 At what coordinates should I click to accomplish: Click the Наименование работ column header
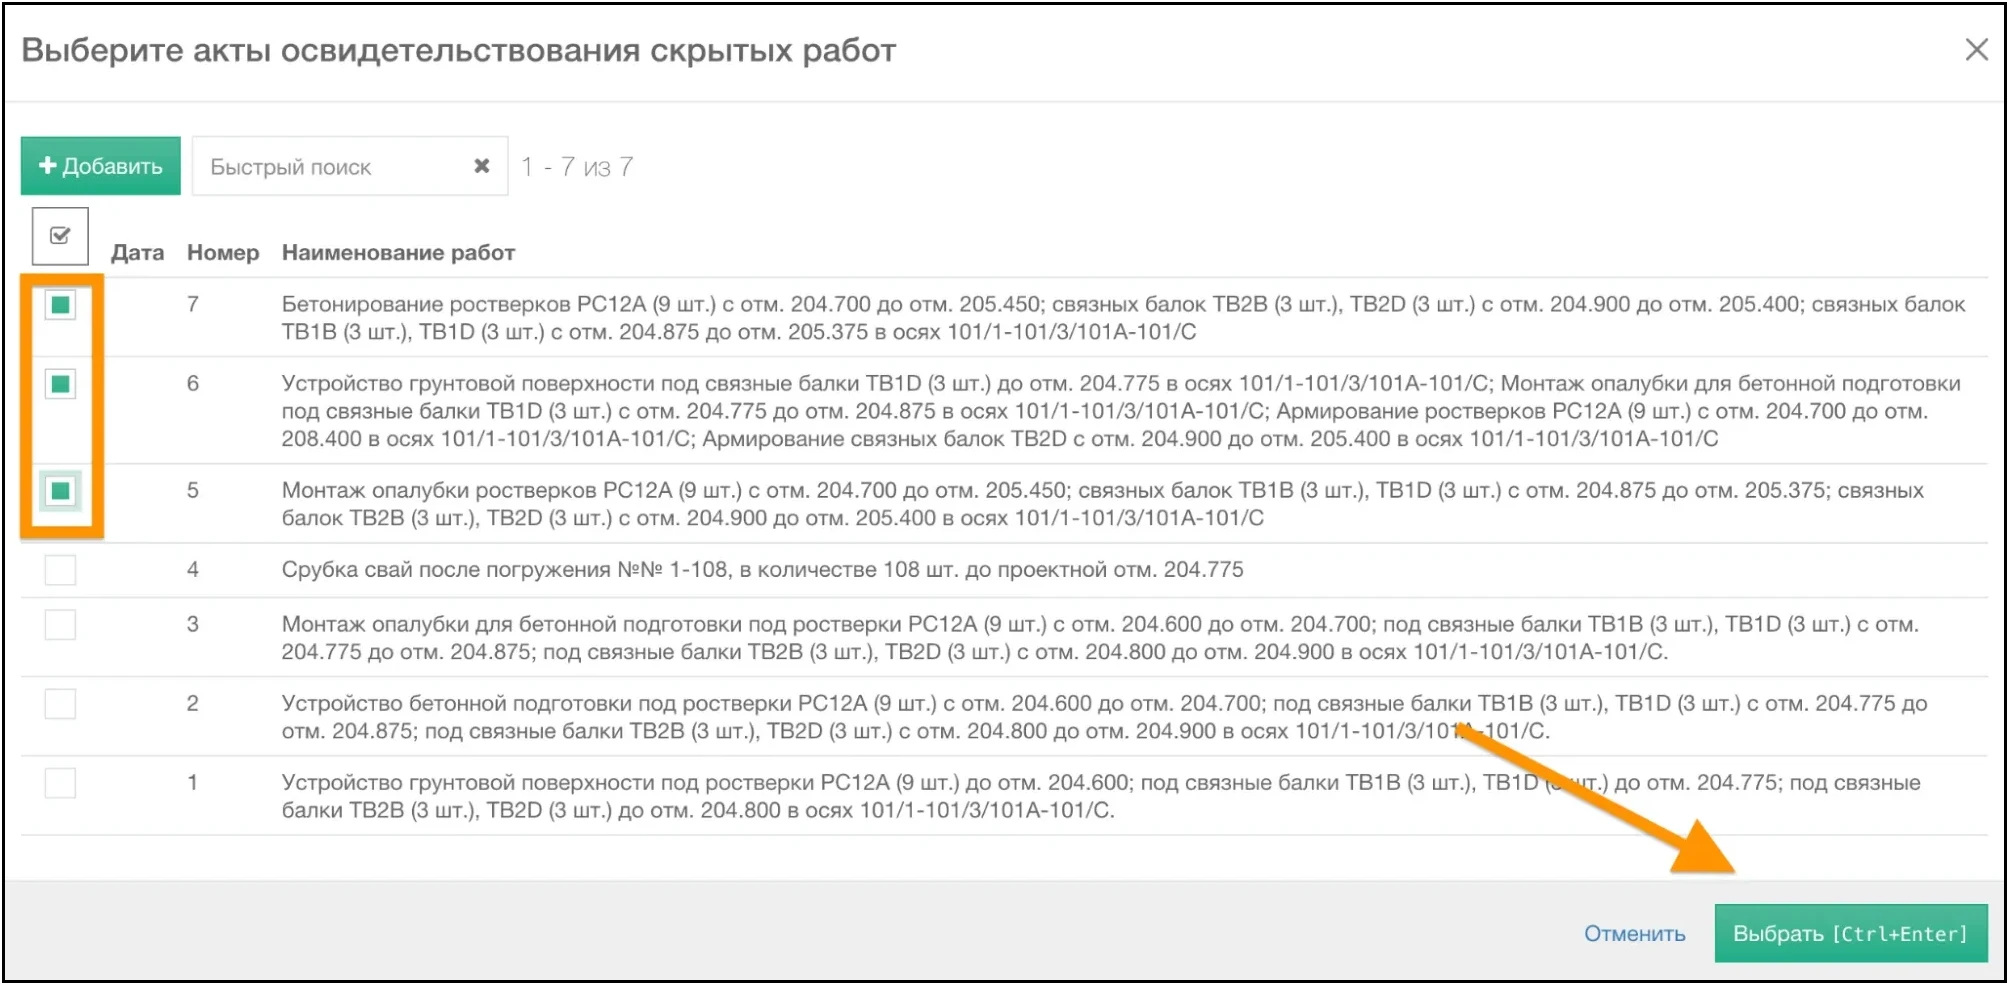[397, 252]
